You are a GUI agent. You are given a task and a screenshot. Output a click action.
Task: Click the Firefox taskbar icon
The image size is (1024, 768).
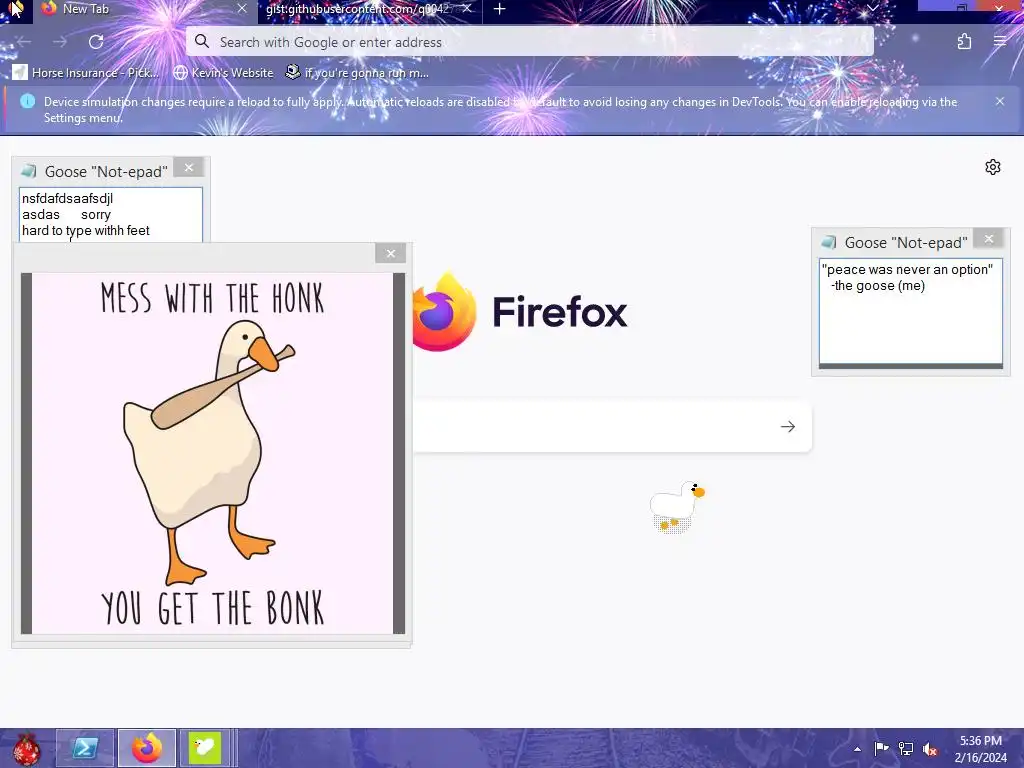147,748
